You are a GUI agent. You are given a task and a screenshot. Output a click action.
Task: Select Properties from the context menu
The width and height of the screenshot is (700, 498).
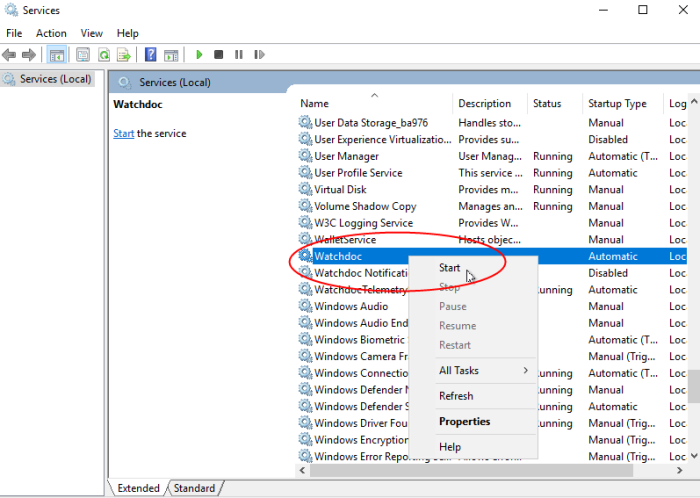(x=465, y=422)
